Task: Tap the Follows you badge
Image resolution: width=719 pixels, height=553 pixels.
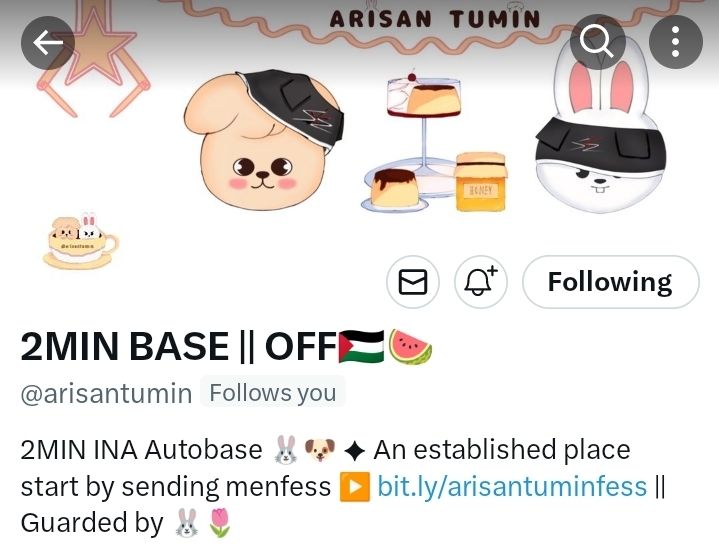Action: click(x=273, y=393)
